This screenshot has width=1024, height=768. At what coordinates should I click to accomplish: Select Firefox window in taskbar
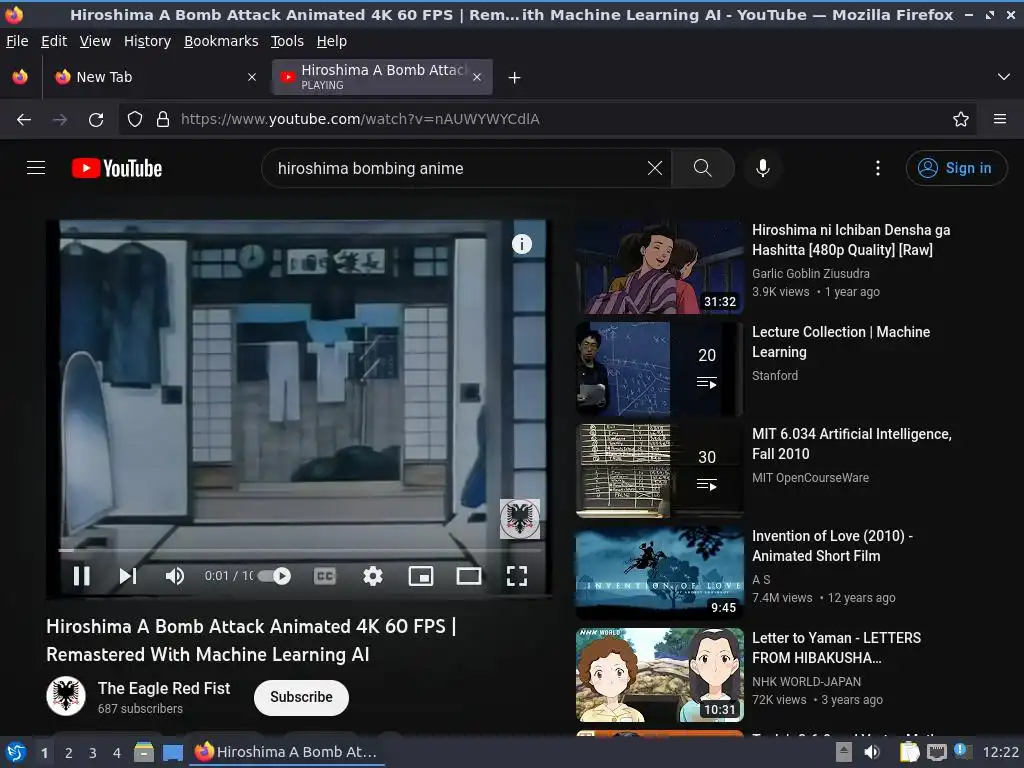(287, 752)
